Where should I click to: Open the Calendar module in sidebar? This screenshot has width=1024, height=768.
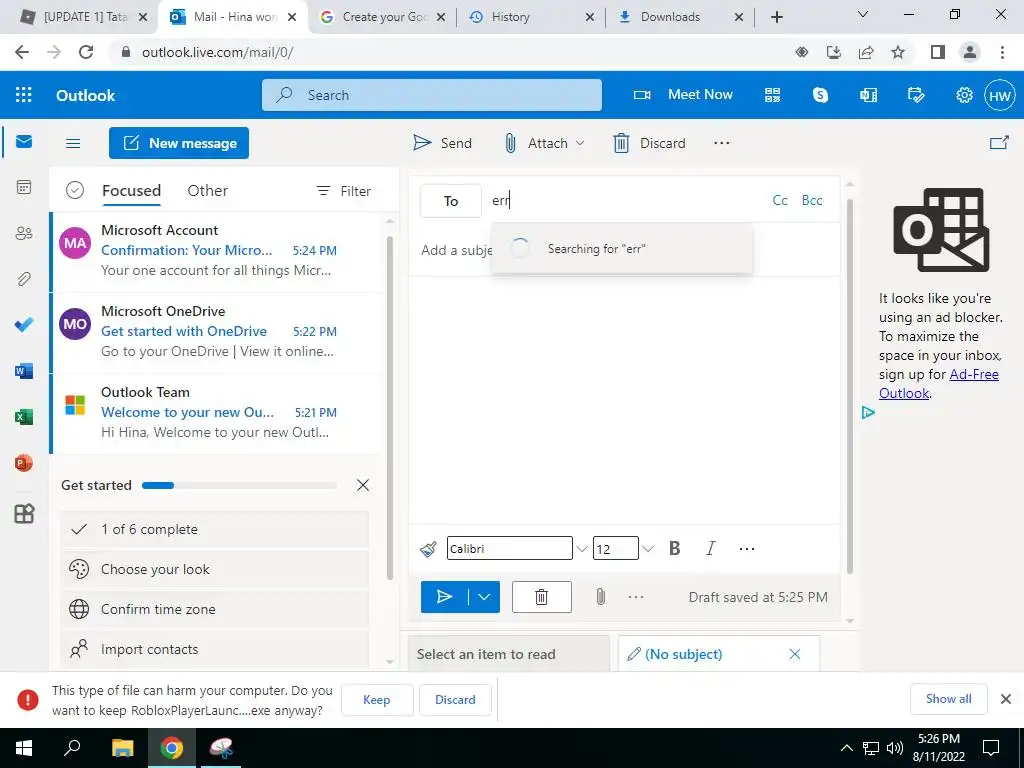tap(24, 187)
